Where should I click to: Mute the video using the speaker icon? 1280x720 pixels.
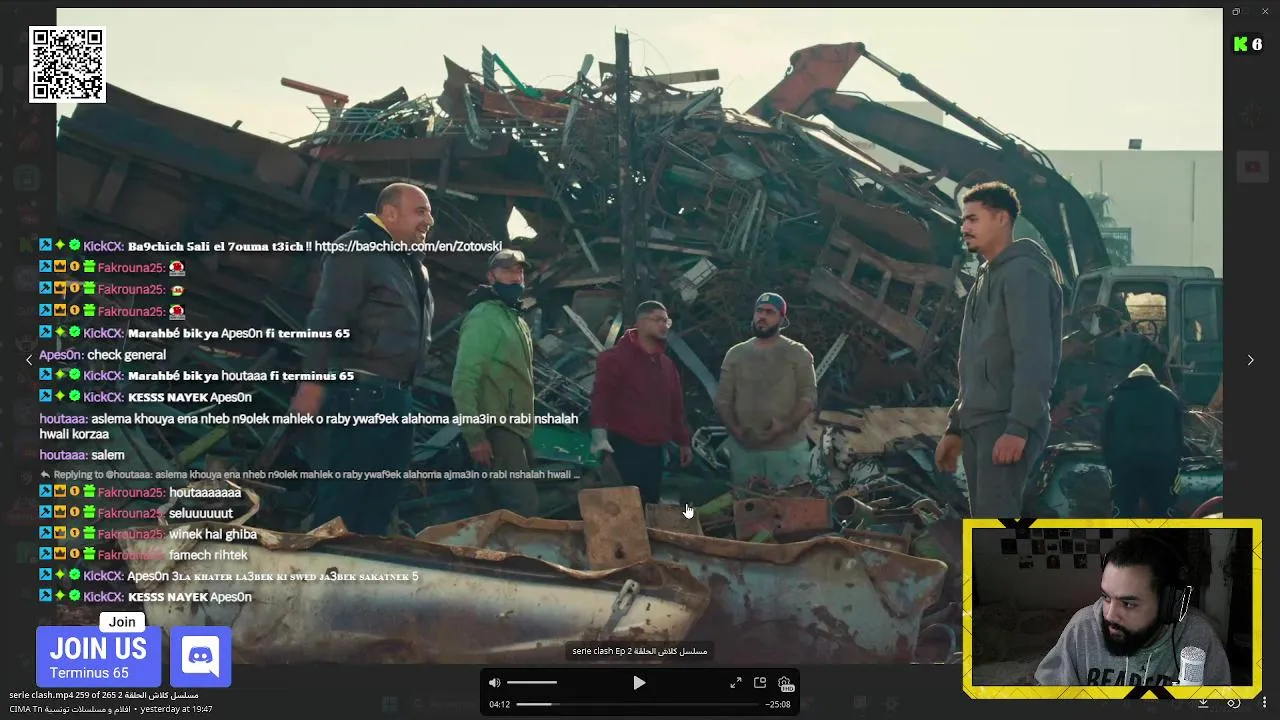coord(494,683)
